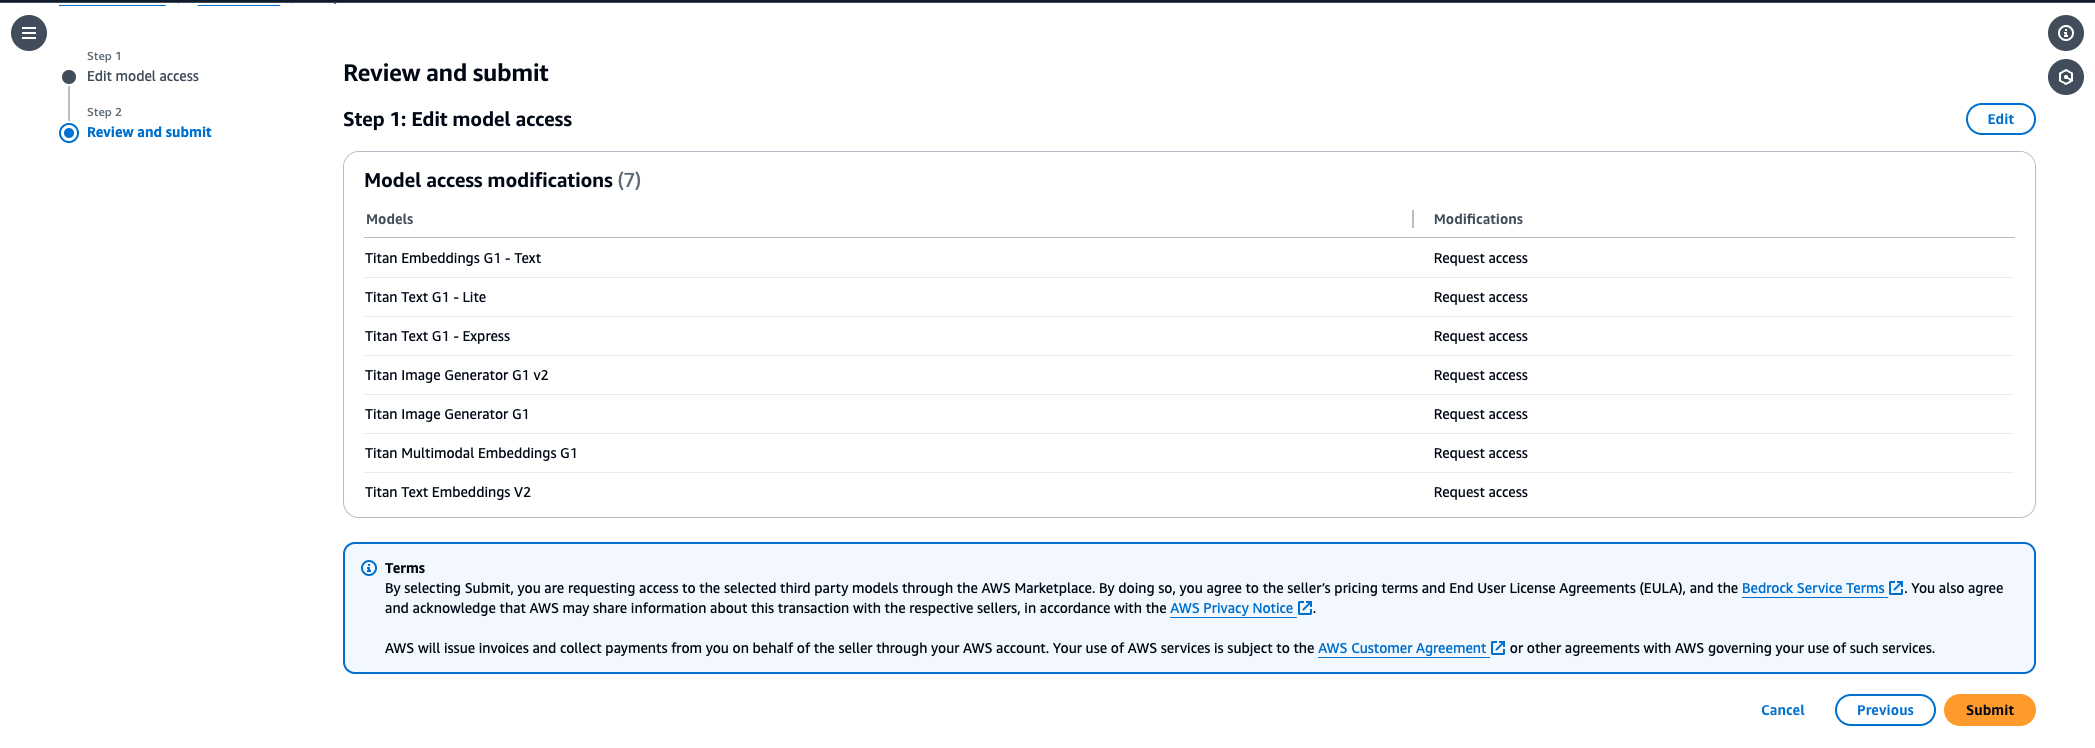This screenshot has height=748, width=2095.
Task: Go back with the Previous button
Action: pos(1885,710)
